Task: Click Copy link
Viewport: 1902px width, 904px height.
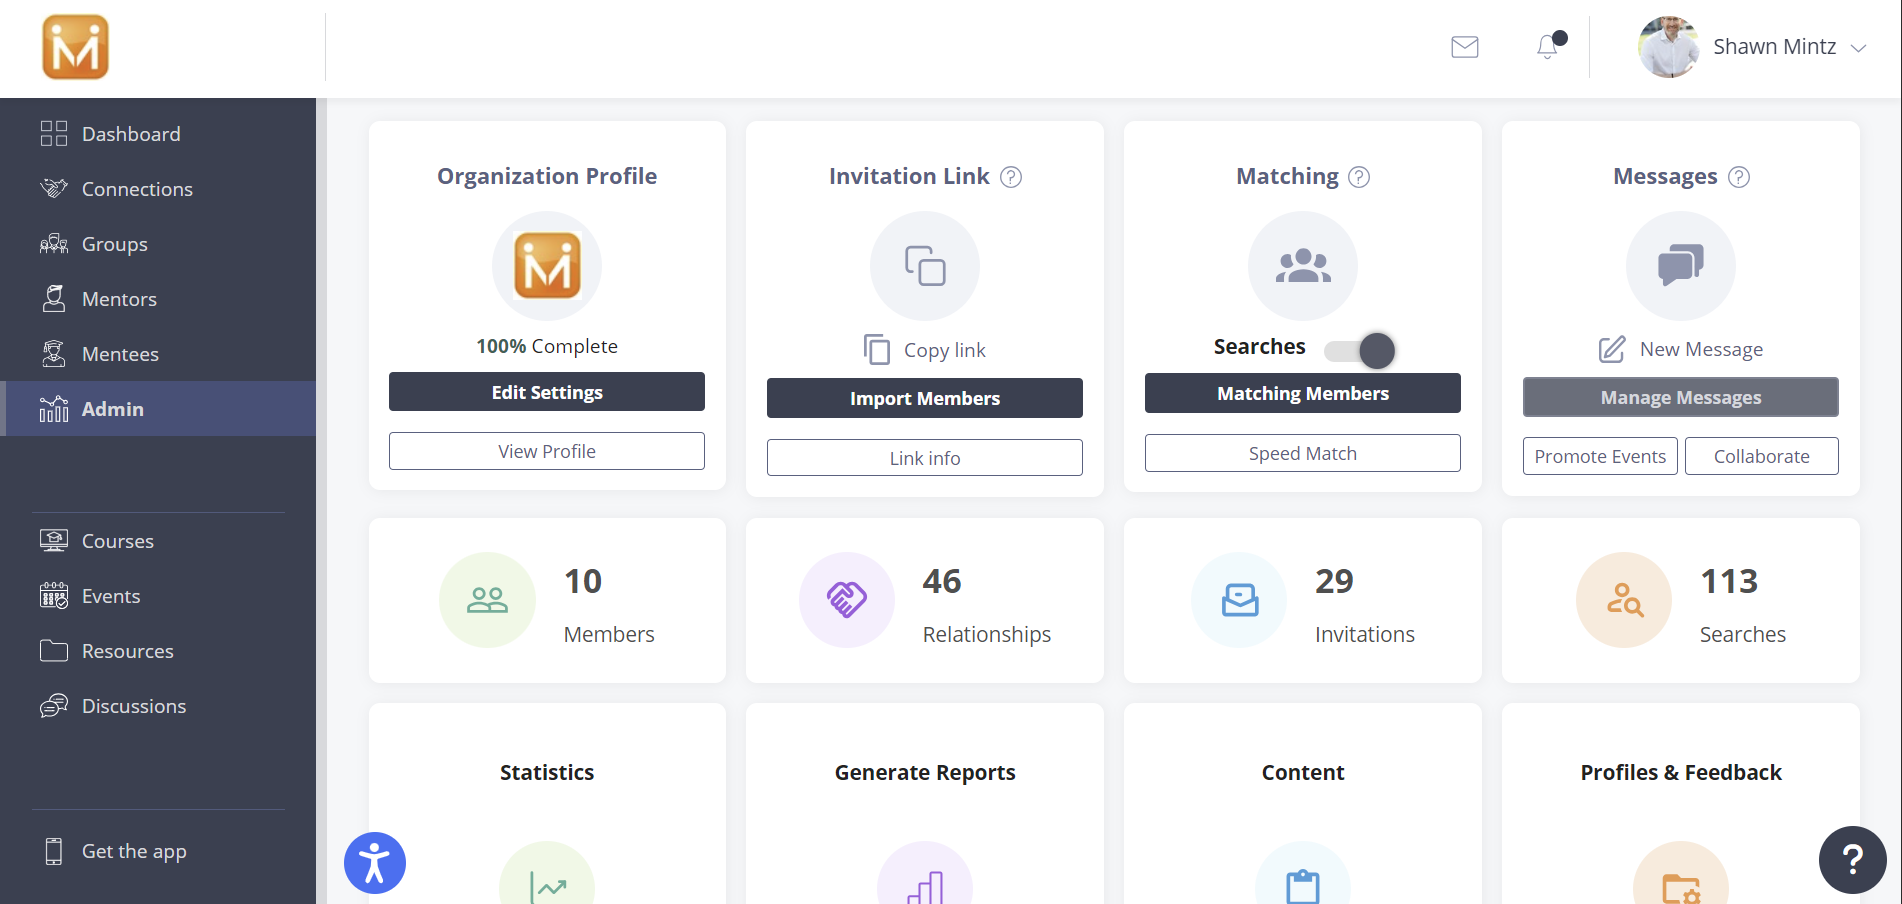Action: (x=925, y=350)
